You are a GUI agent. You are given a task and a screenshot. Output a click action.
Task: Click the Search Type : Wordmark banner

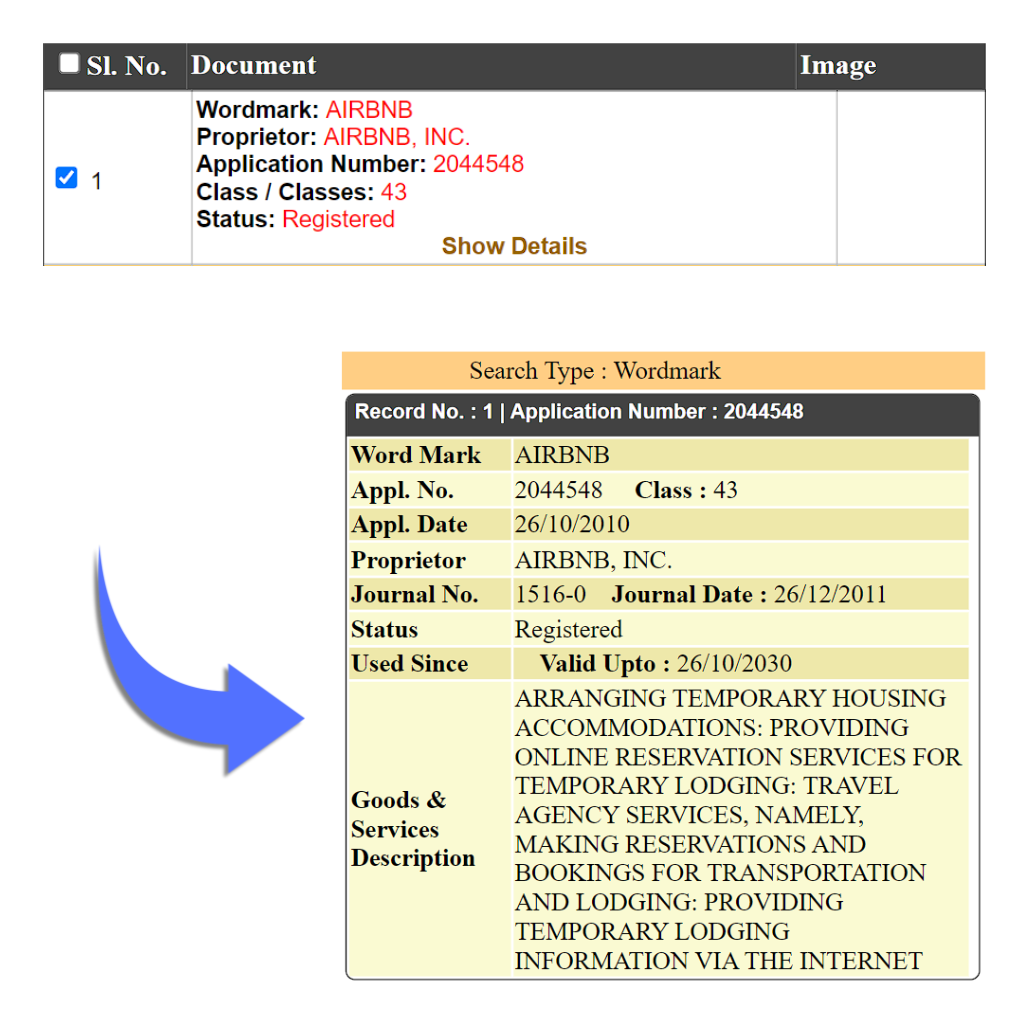click(595, 371)
